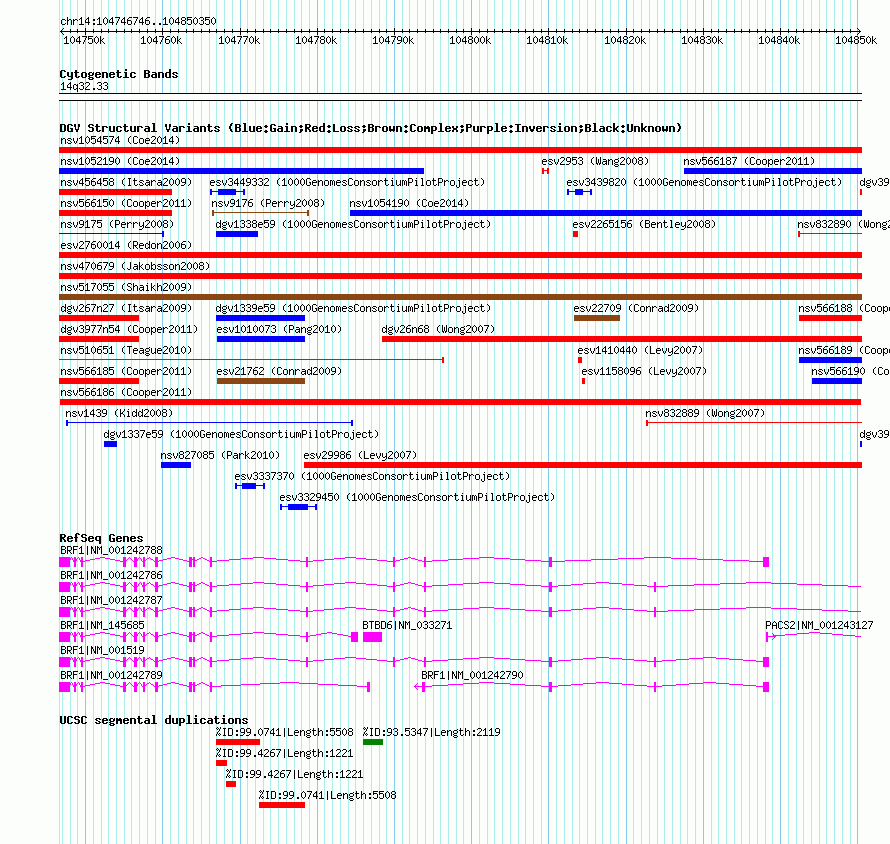
Task: Select the esv22709 (Conrad2009) label
Action: tap(636, 308)
